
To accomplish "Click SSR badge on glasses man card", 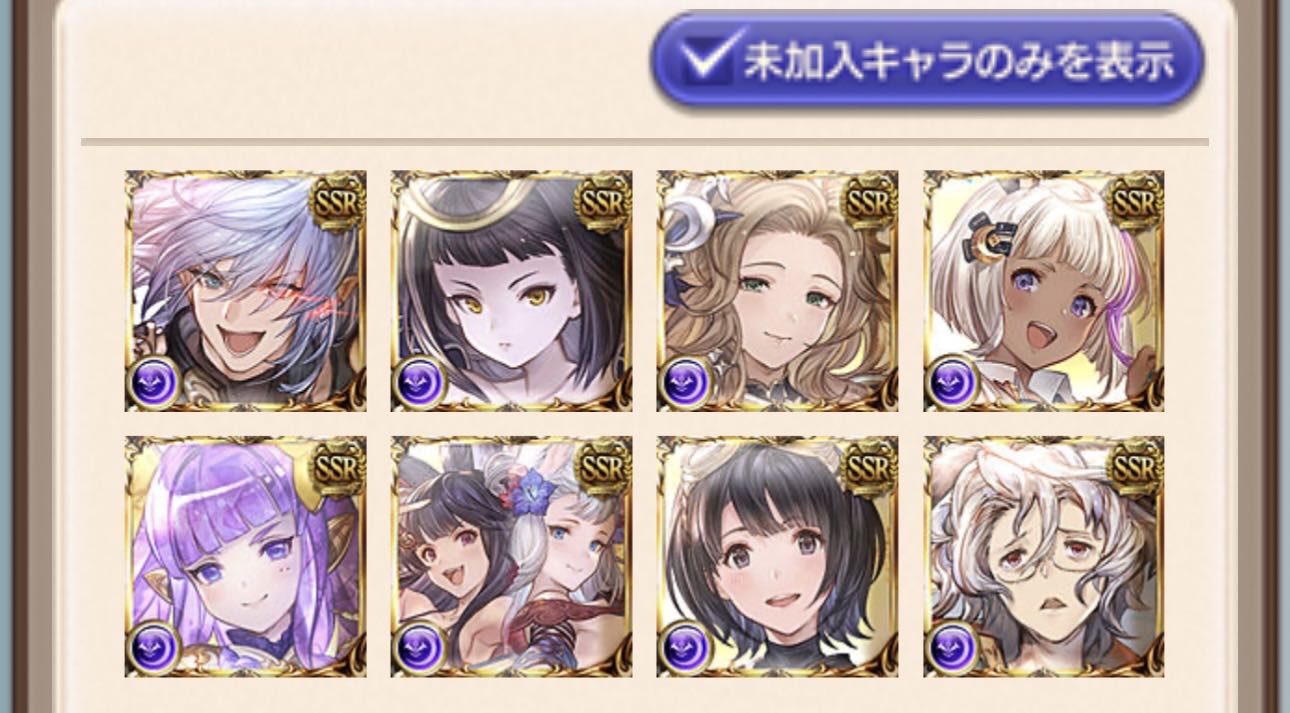I will pyautogui.click(x=1135, y=469).
